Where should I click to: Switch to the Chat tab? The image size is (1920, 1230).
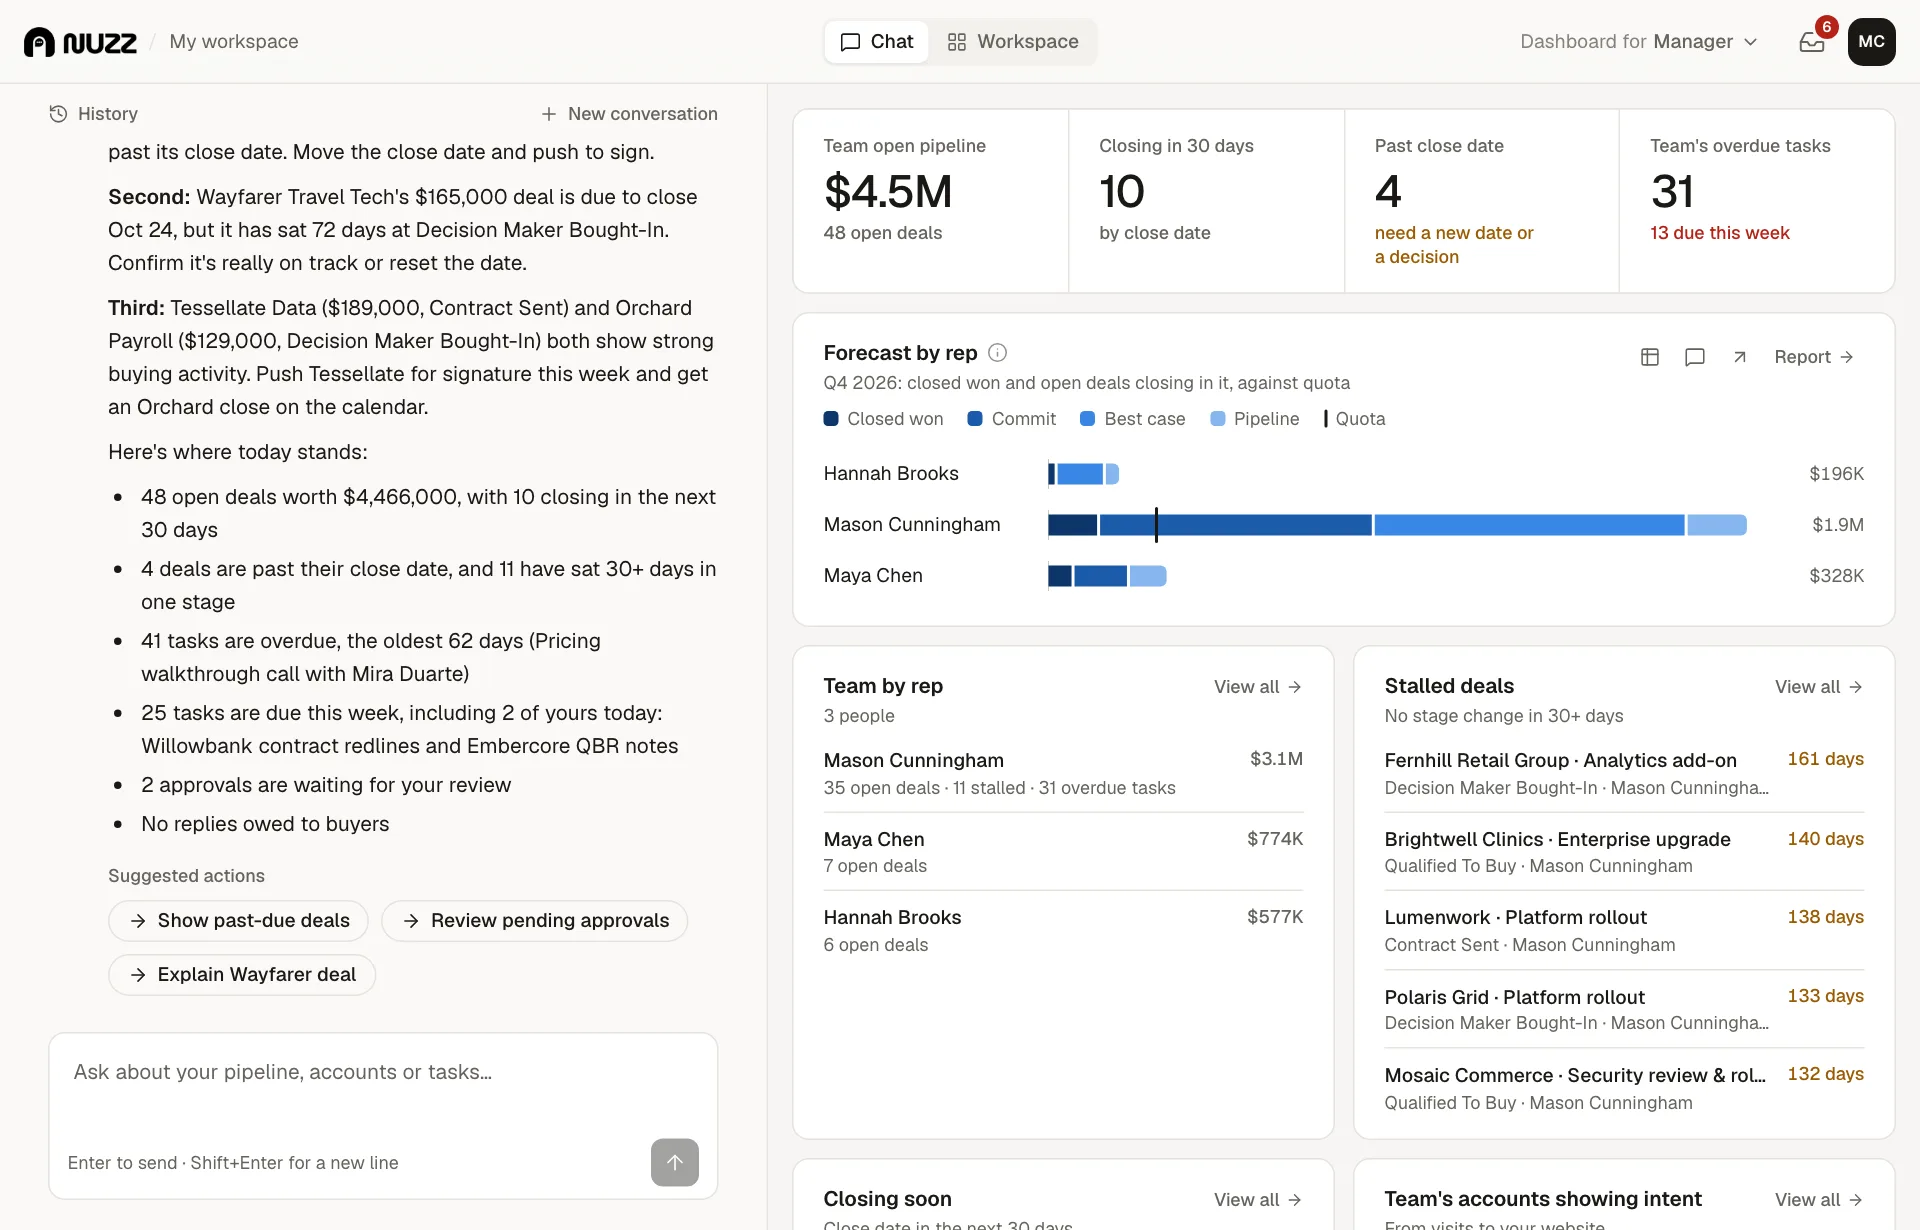[877, 42]
